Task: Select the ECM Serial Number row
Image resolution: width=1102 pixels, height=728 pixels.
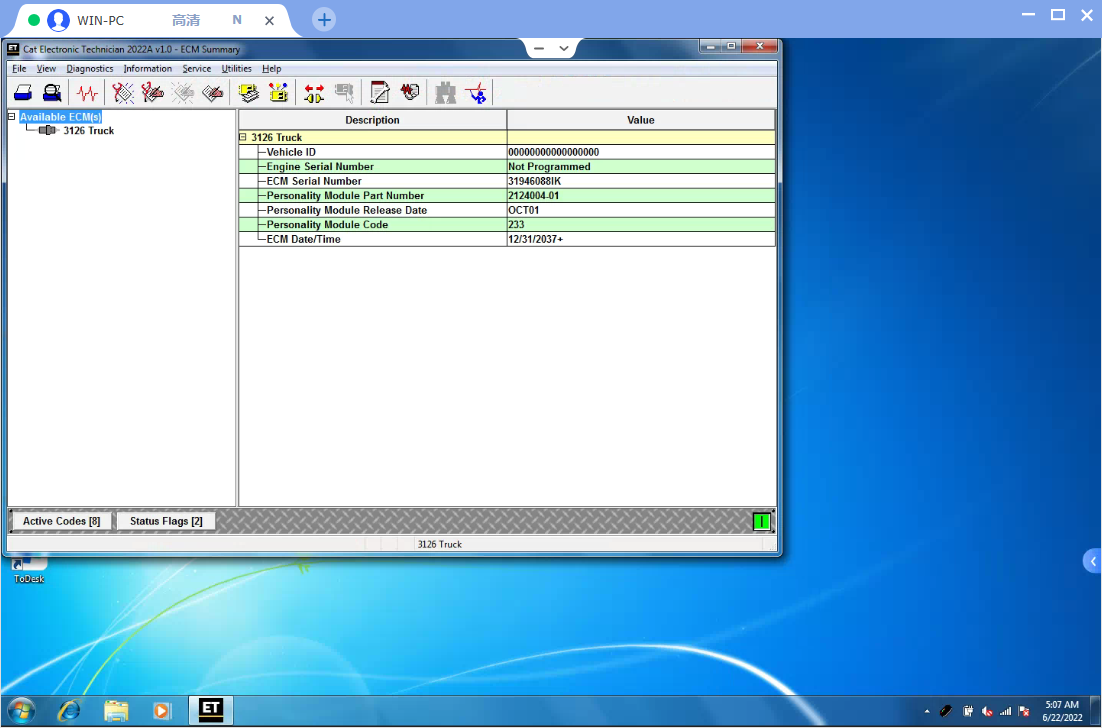Action: [507, 181]
